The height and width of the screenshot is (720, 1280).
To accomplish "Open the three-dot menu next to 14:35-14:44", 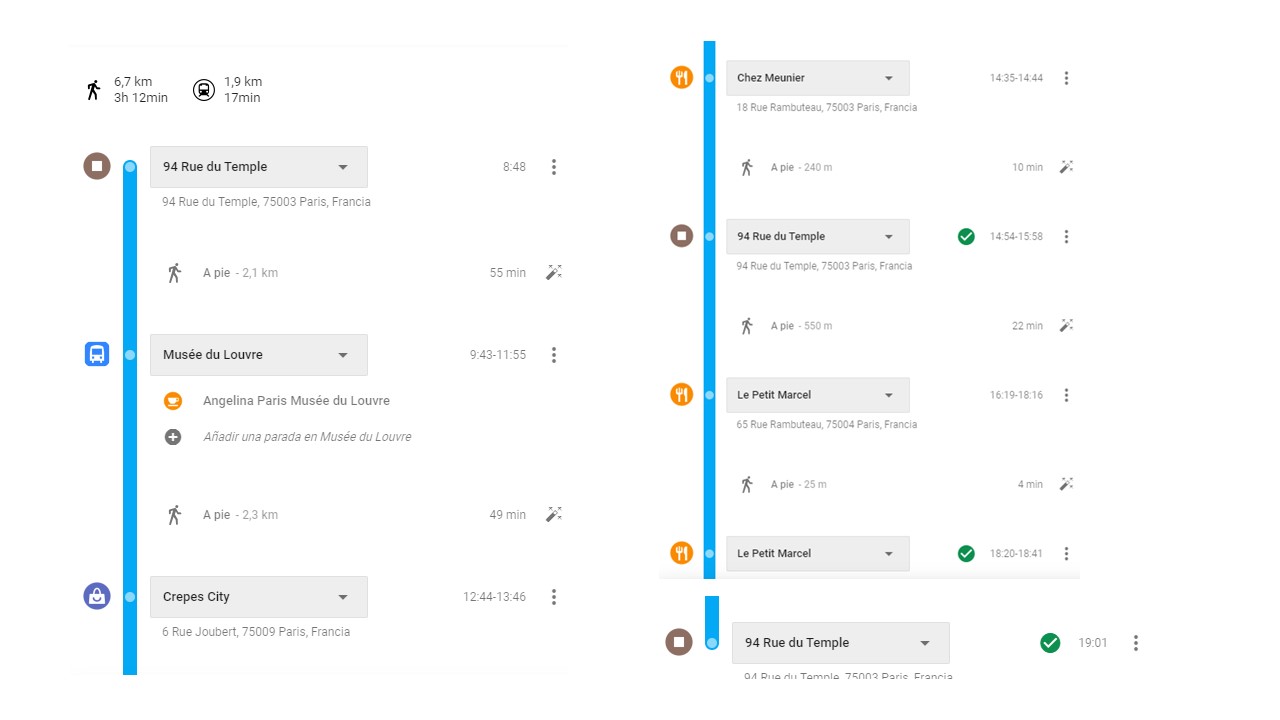I will [x=1066, y=78].
